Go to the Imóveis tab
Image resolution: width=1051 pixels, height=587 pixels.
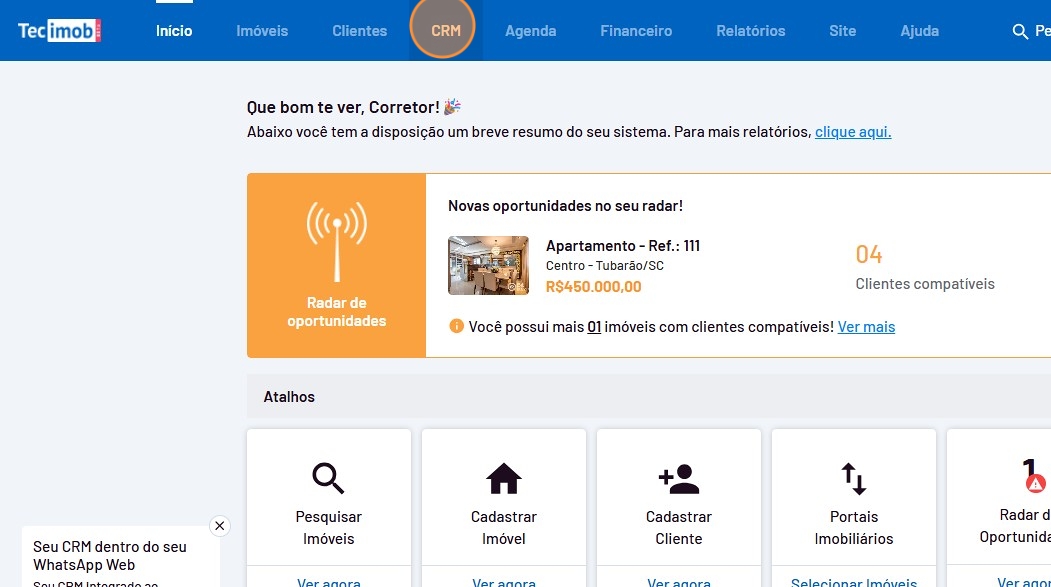262,31
